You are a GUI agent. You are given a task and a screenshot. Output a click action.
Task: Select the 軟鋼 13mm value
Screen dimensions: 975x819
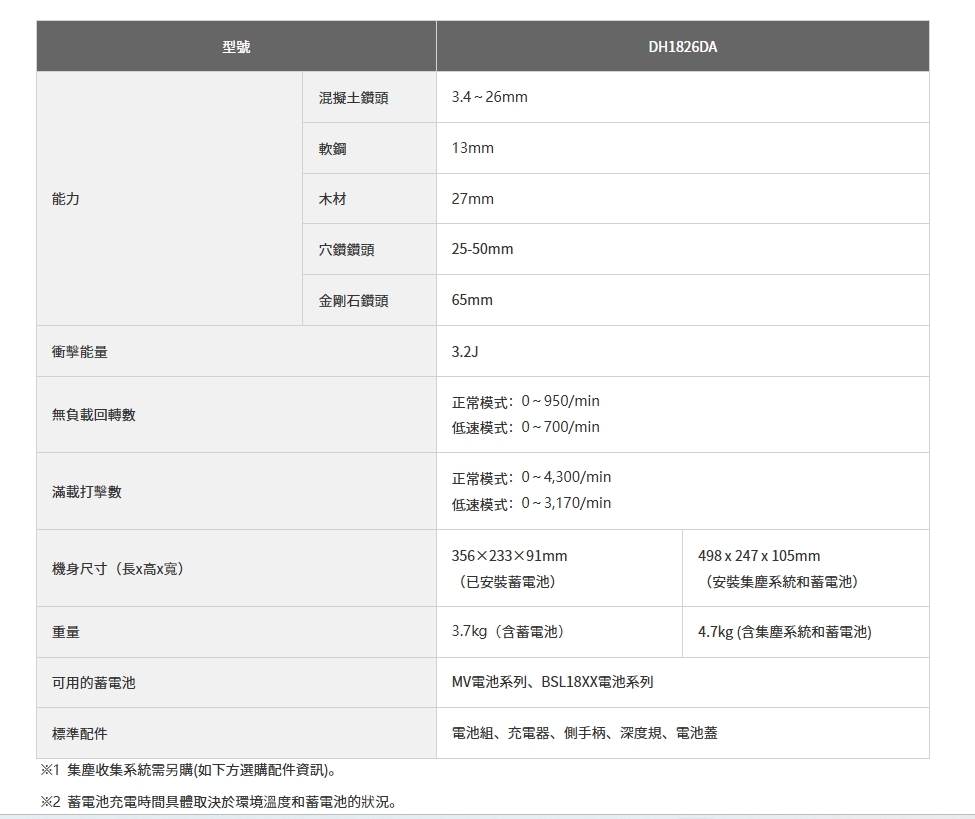tap(473, 148)
